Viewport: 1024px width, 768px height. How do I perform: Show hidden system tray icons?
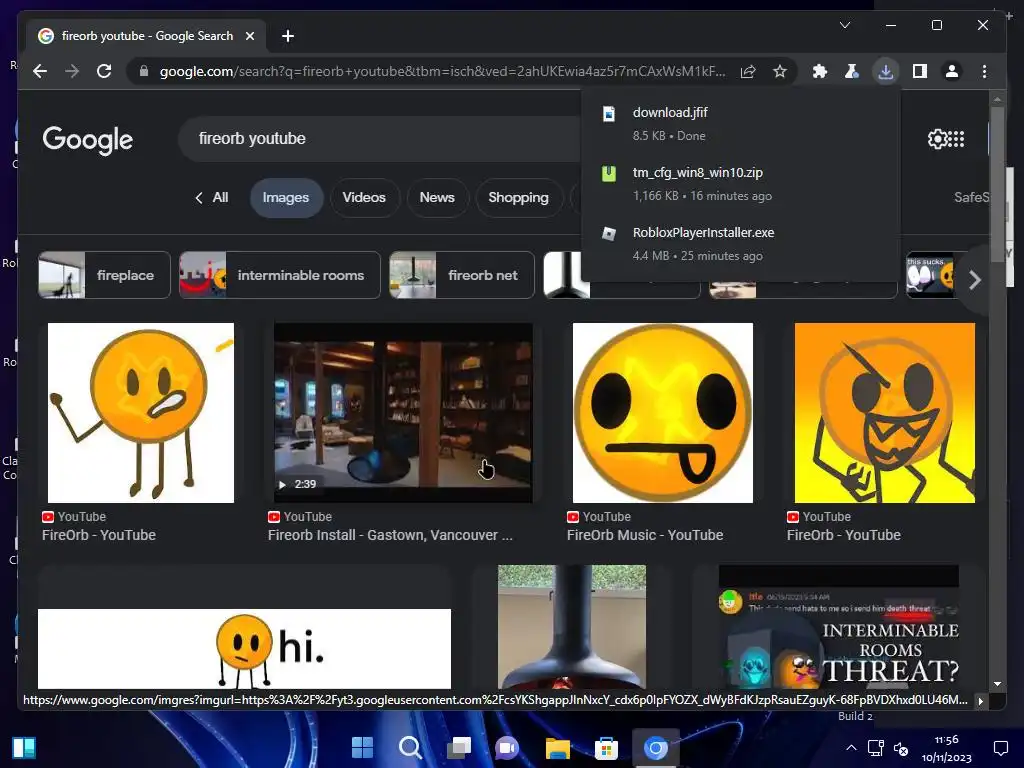(x=851, y=748)
